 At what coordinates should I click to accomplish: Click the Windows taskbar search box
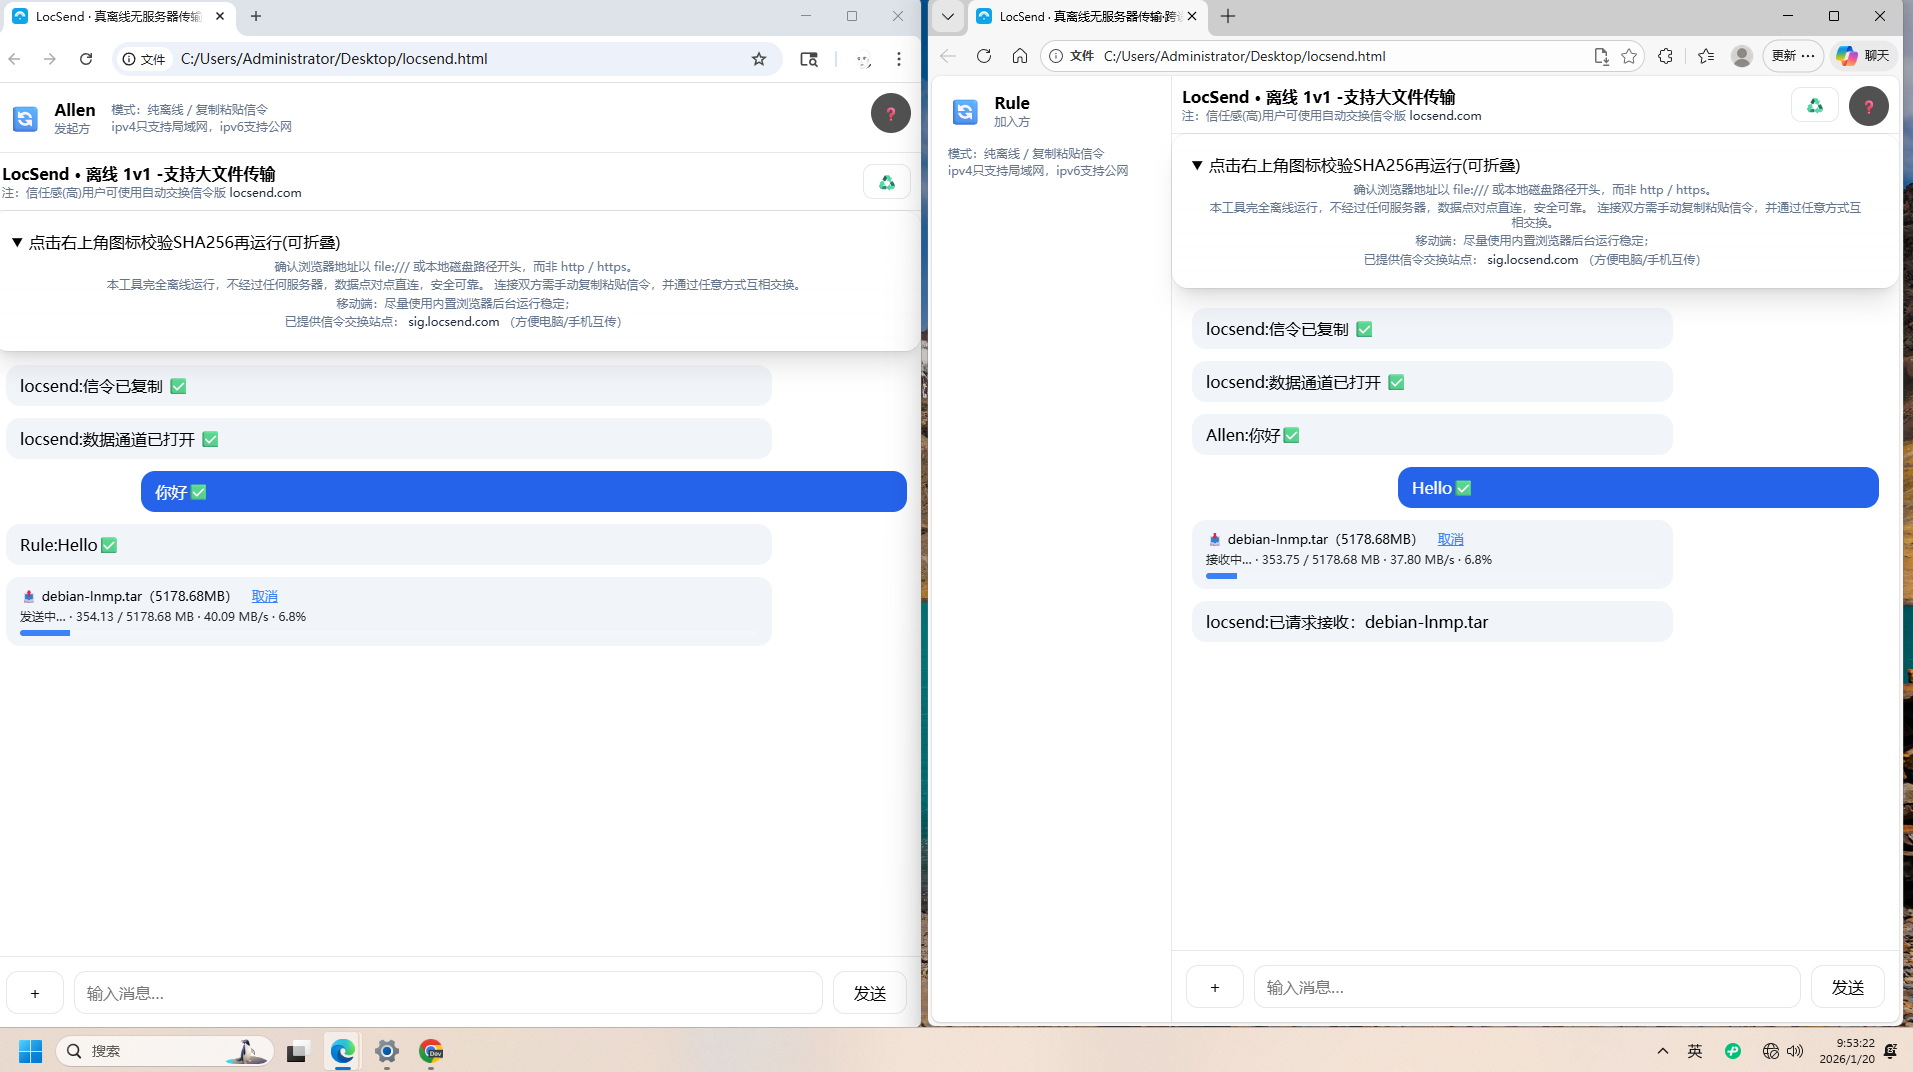[x=165, y=1051]
